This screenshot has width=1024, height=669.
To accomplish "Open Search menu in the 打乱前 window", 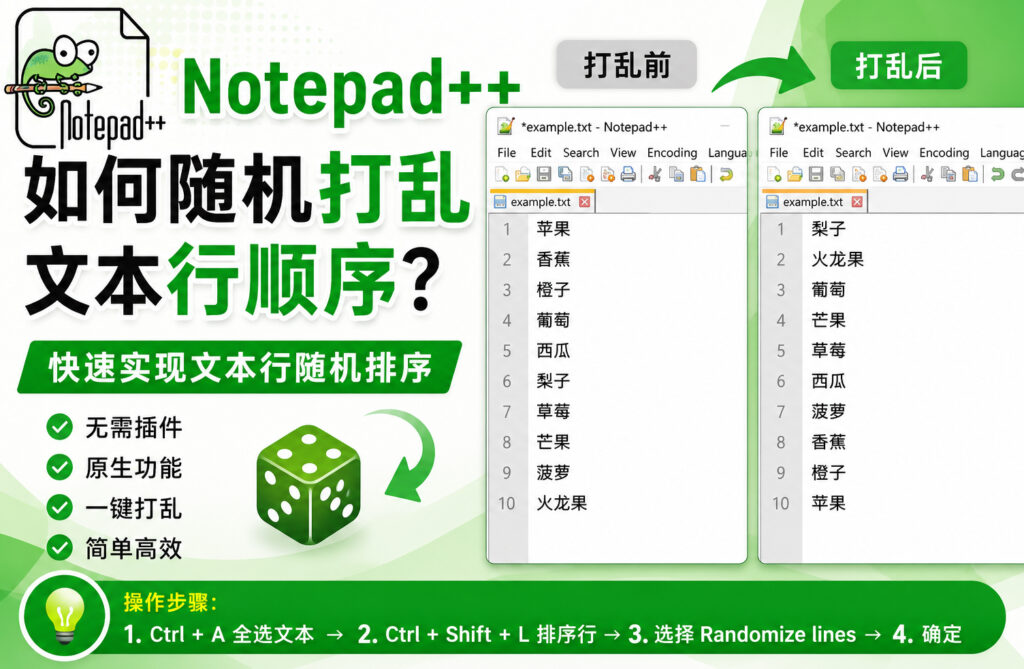I will (581, 152).
